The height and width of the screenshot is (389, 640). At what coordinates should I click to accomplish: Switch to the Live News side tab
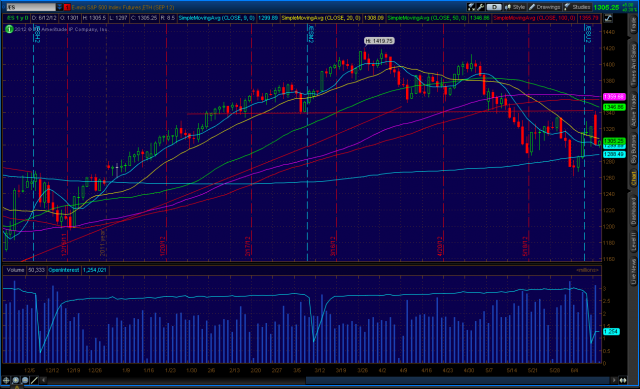pos(633,271)
